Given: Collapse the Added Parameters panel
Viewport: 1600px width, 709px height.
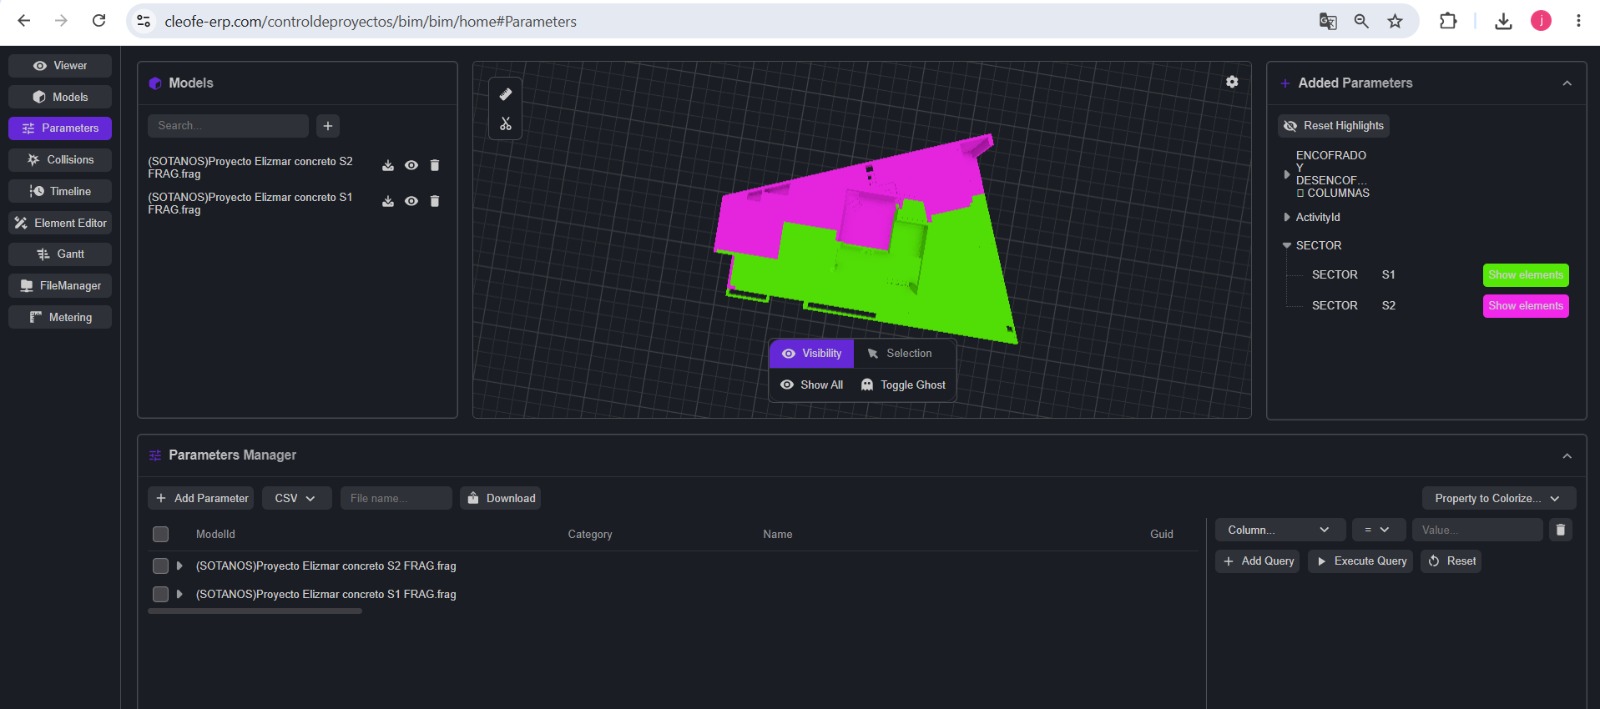Looking at the screenshot, I should [x=1567, y=84].
